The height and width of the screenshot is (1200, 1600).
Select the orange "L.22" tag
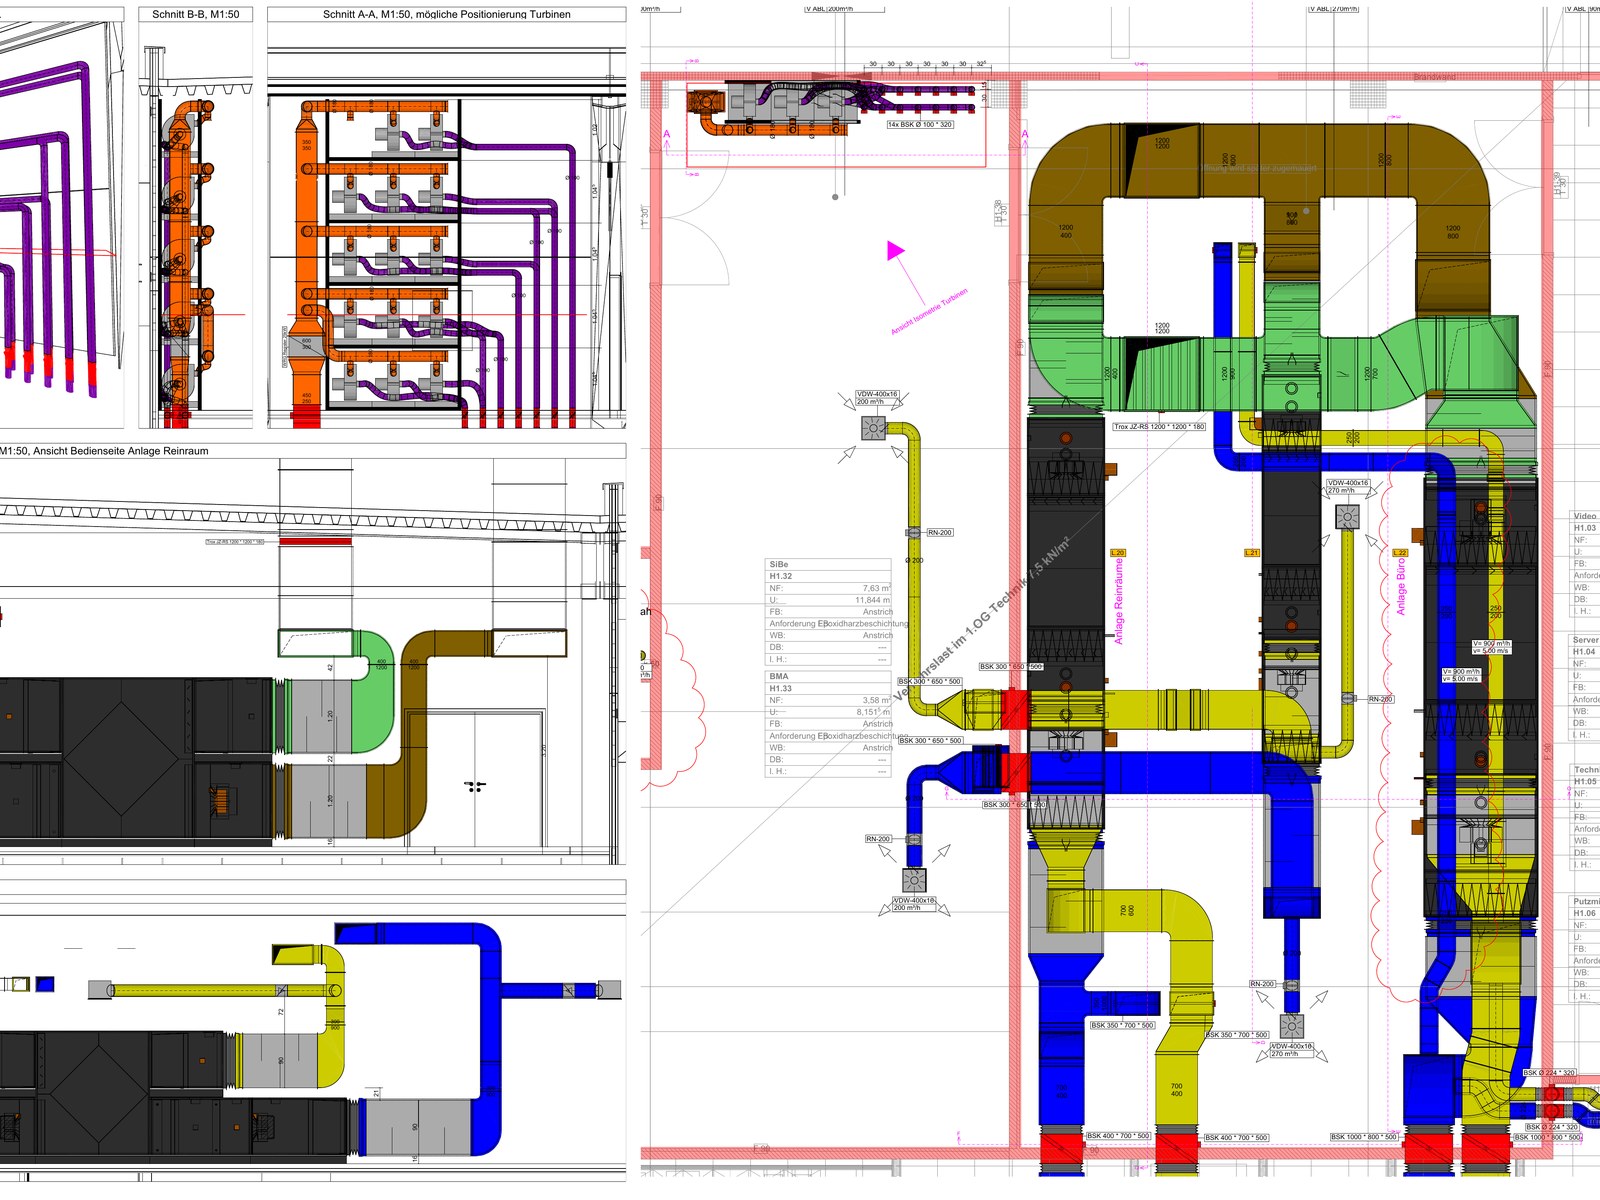pyautogui.click(x=1400, y=552)
